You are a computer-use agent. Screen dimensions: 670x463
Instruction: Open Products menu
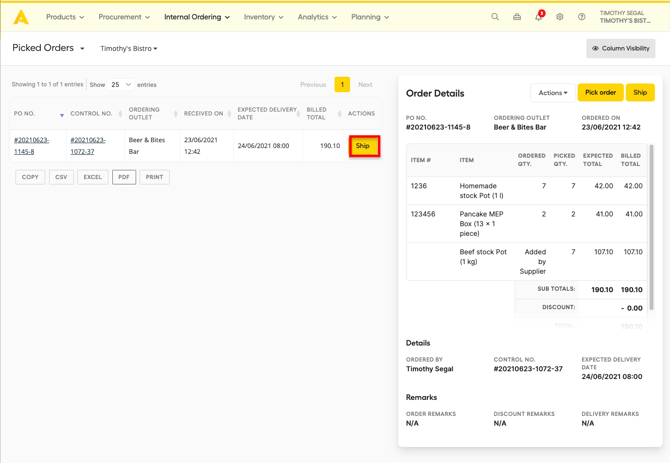click(65, 17)
